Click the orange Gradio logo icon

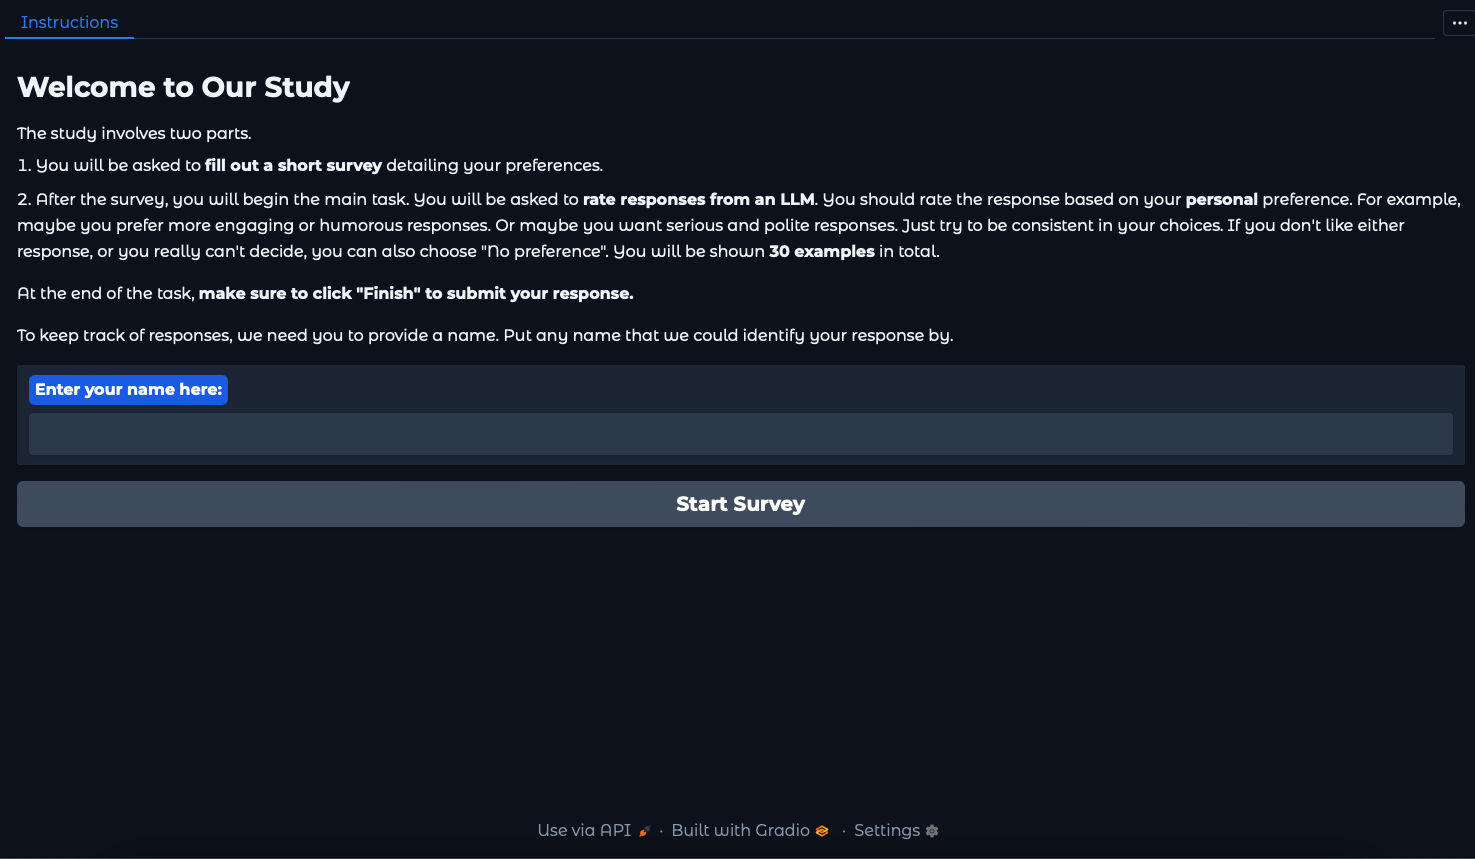point(822,831)
